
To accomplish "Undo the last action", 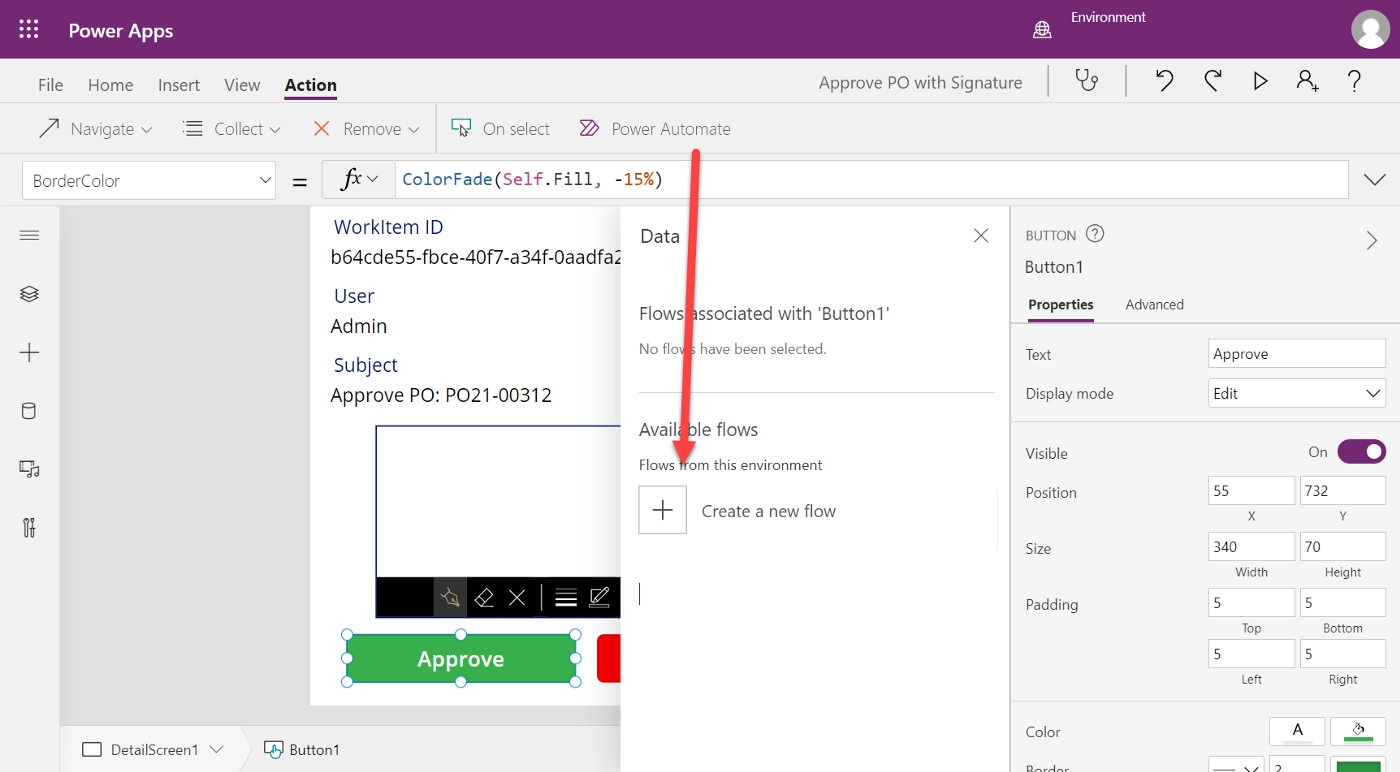I will click(x=1164, y=81).
